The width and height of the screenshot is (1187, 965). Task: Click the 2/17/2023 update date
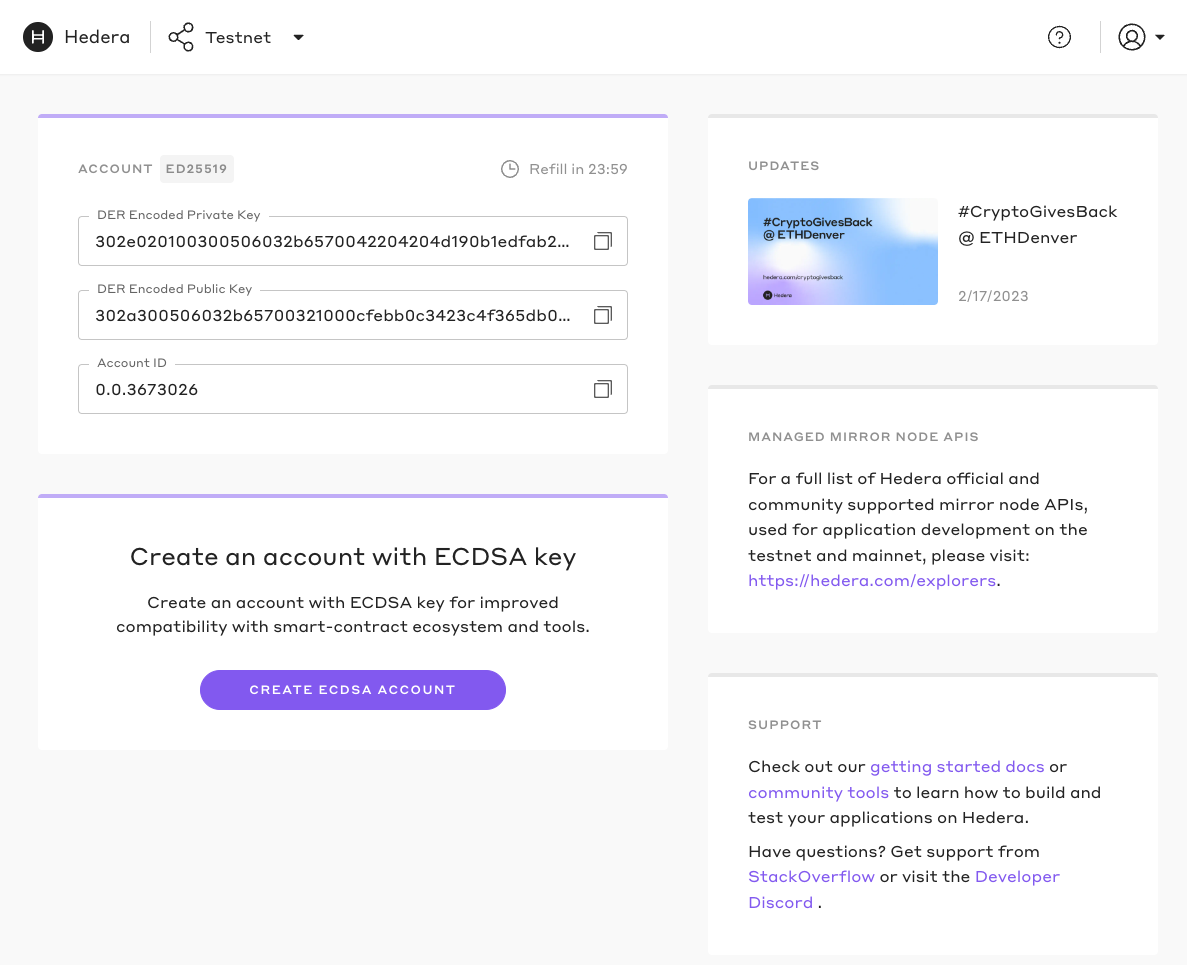pos(993,296)
